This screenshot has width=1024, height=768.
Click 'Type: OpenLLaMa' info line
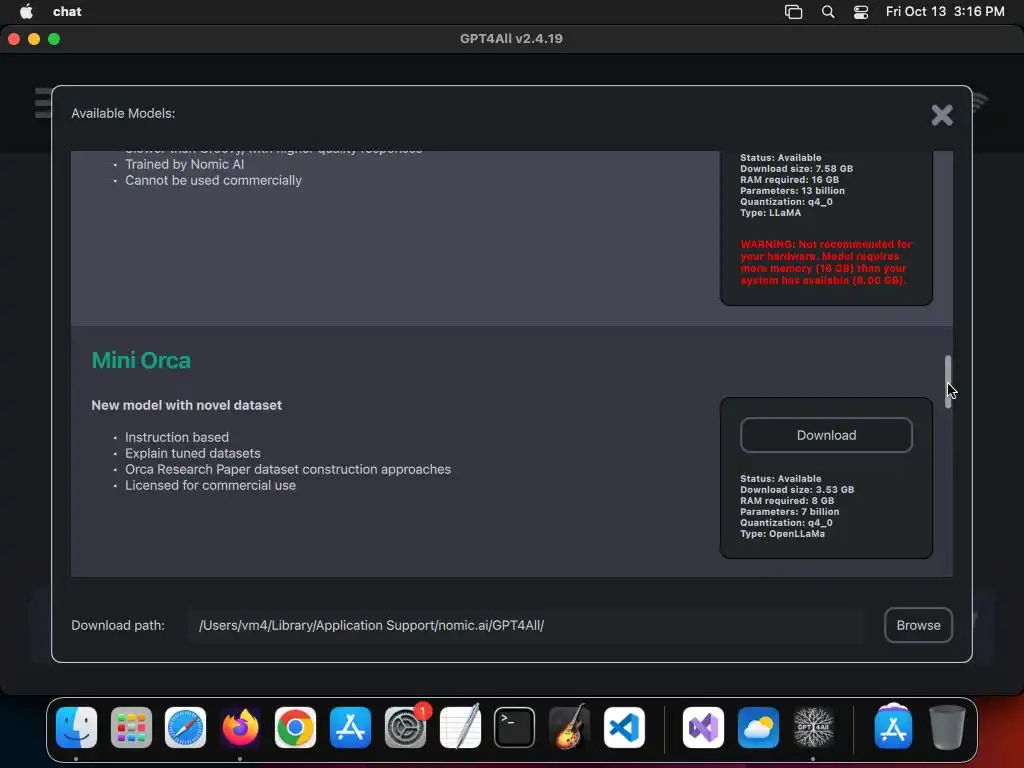point(782,534)
